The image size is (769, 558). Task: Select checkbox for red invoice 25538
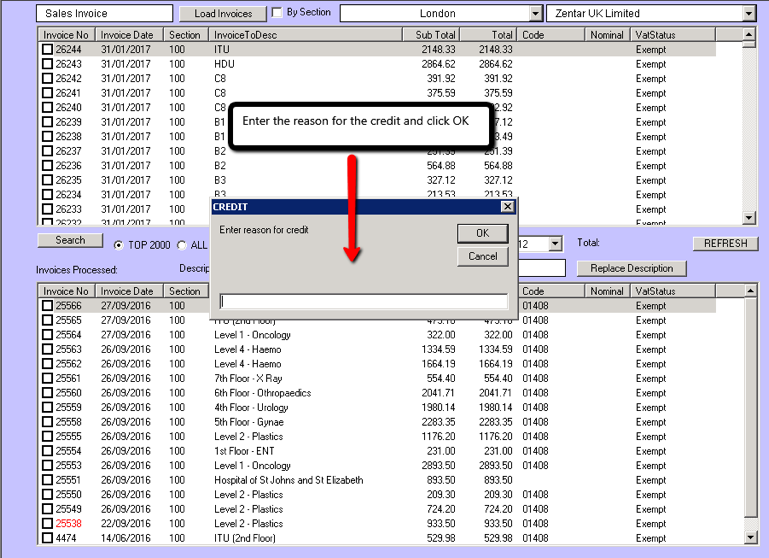pos(47,524)
